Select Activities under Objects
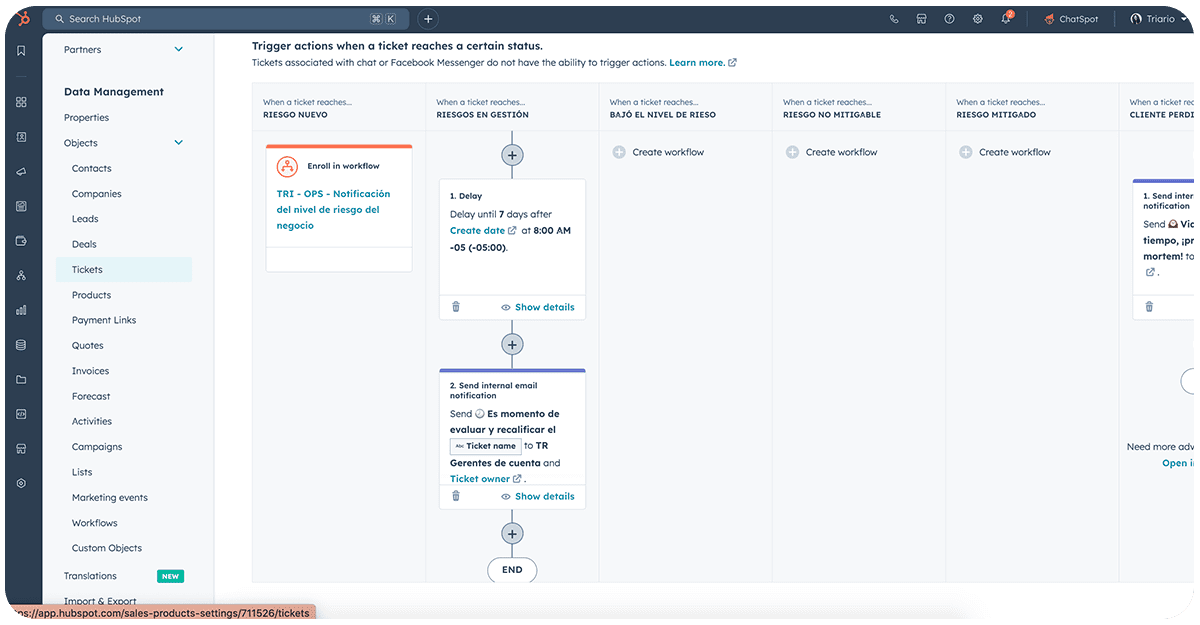Viewport: 1200px width, 625px height. click(92, 421)
